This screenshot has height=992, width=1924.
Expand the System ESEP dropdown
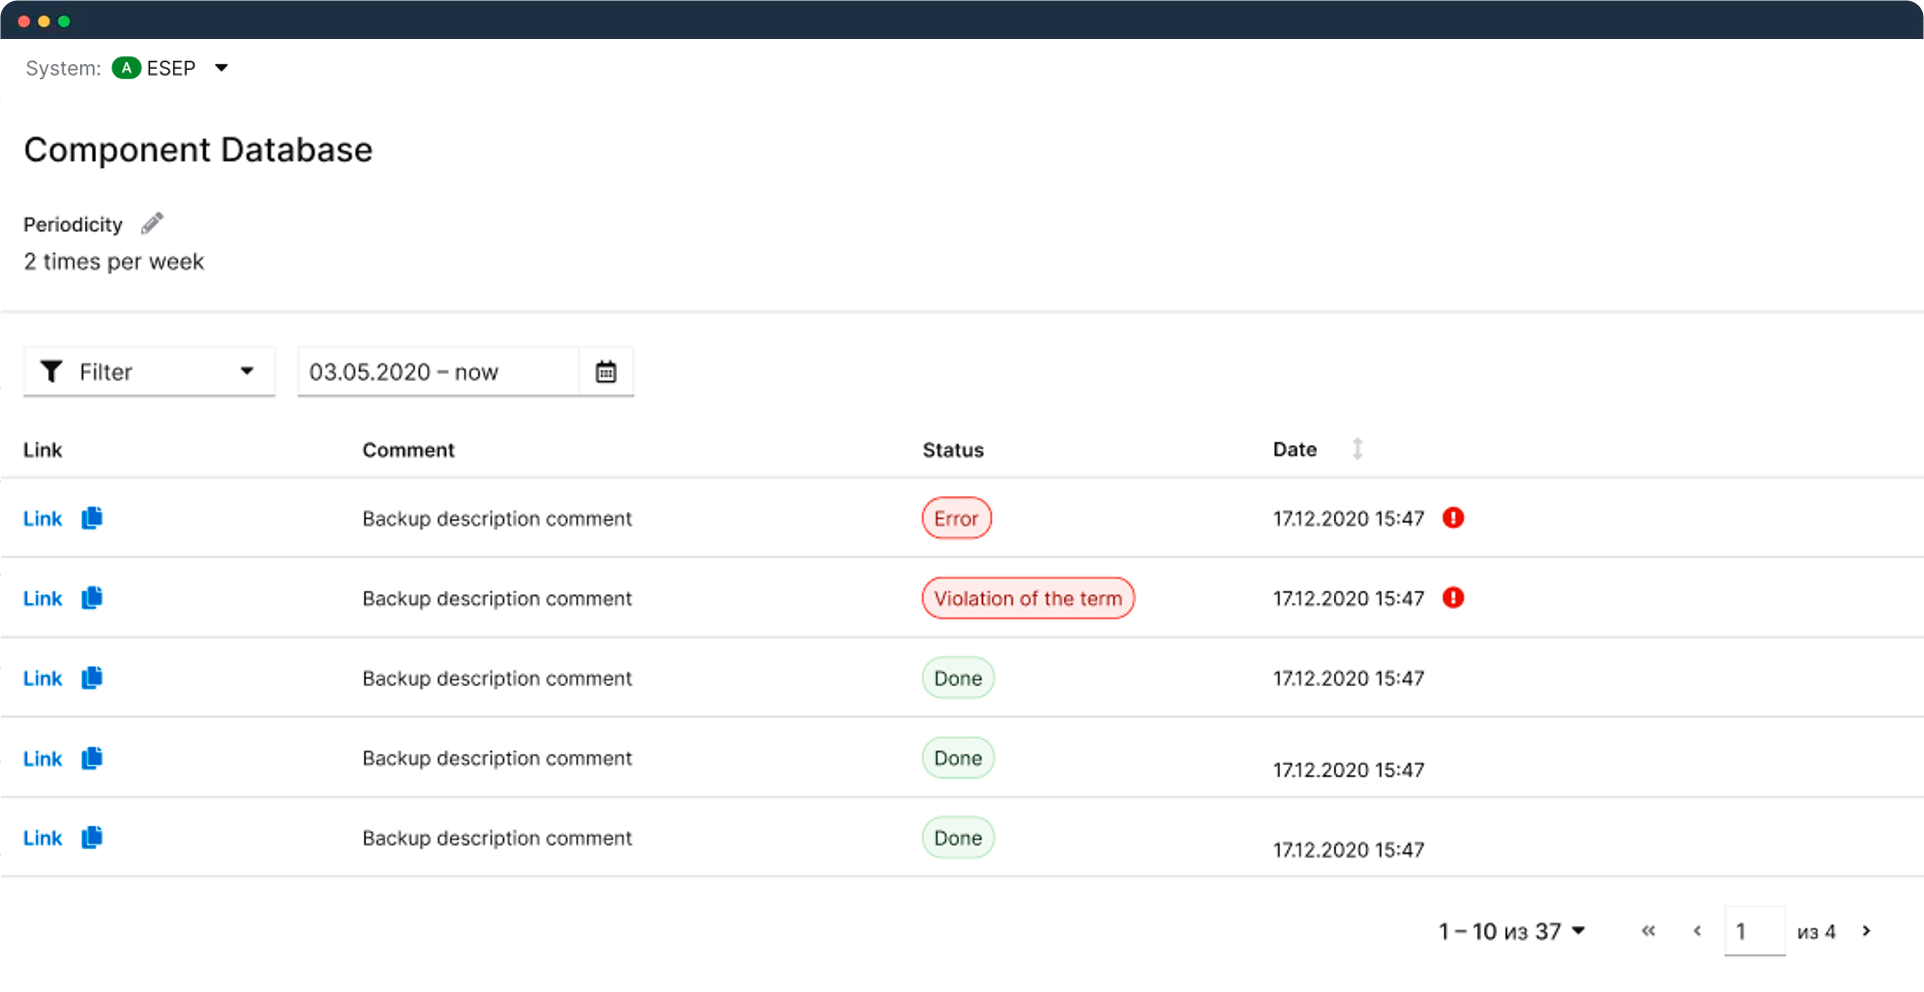(220, 67)
